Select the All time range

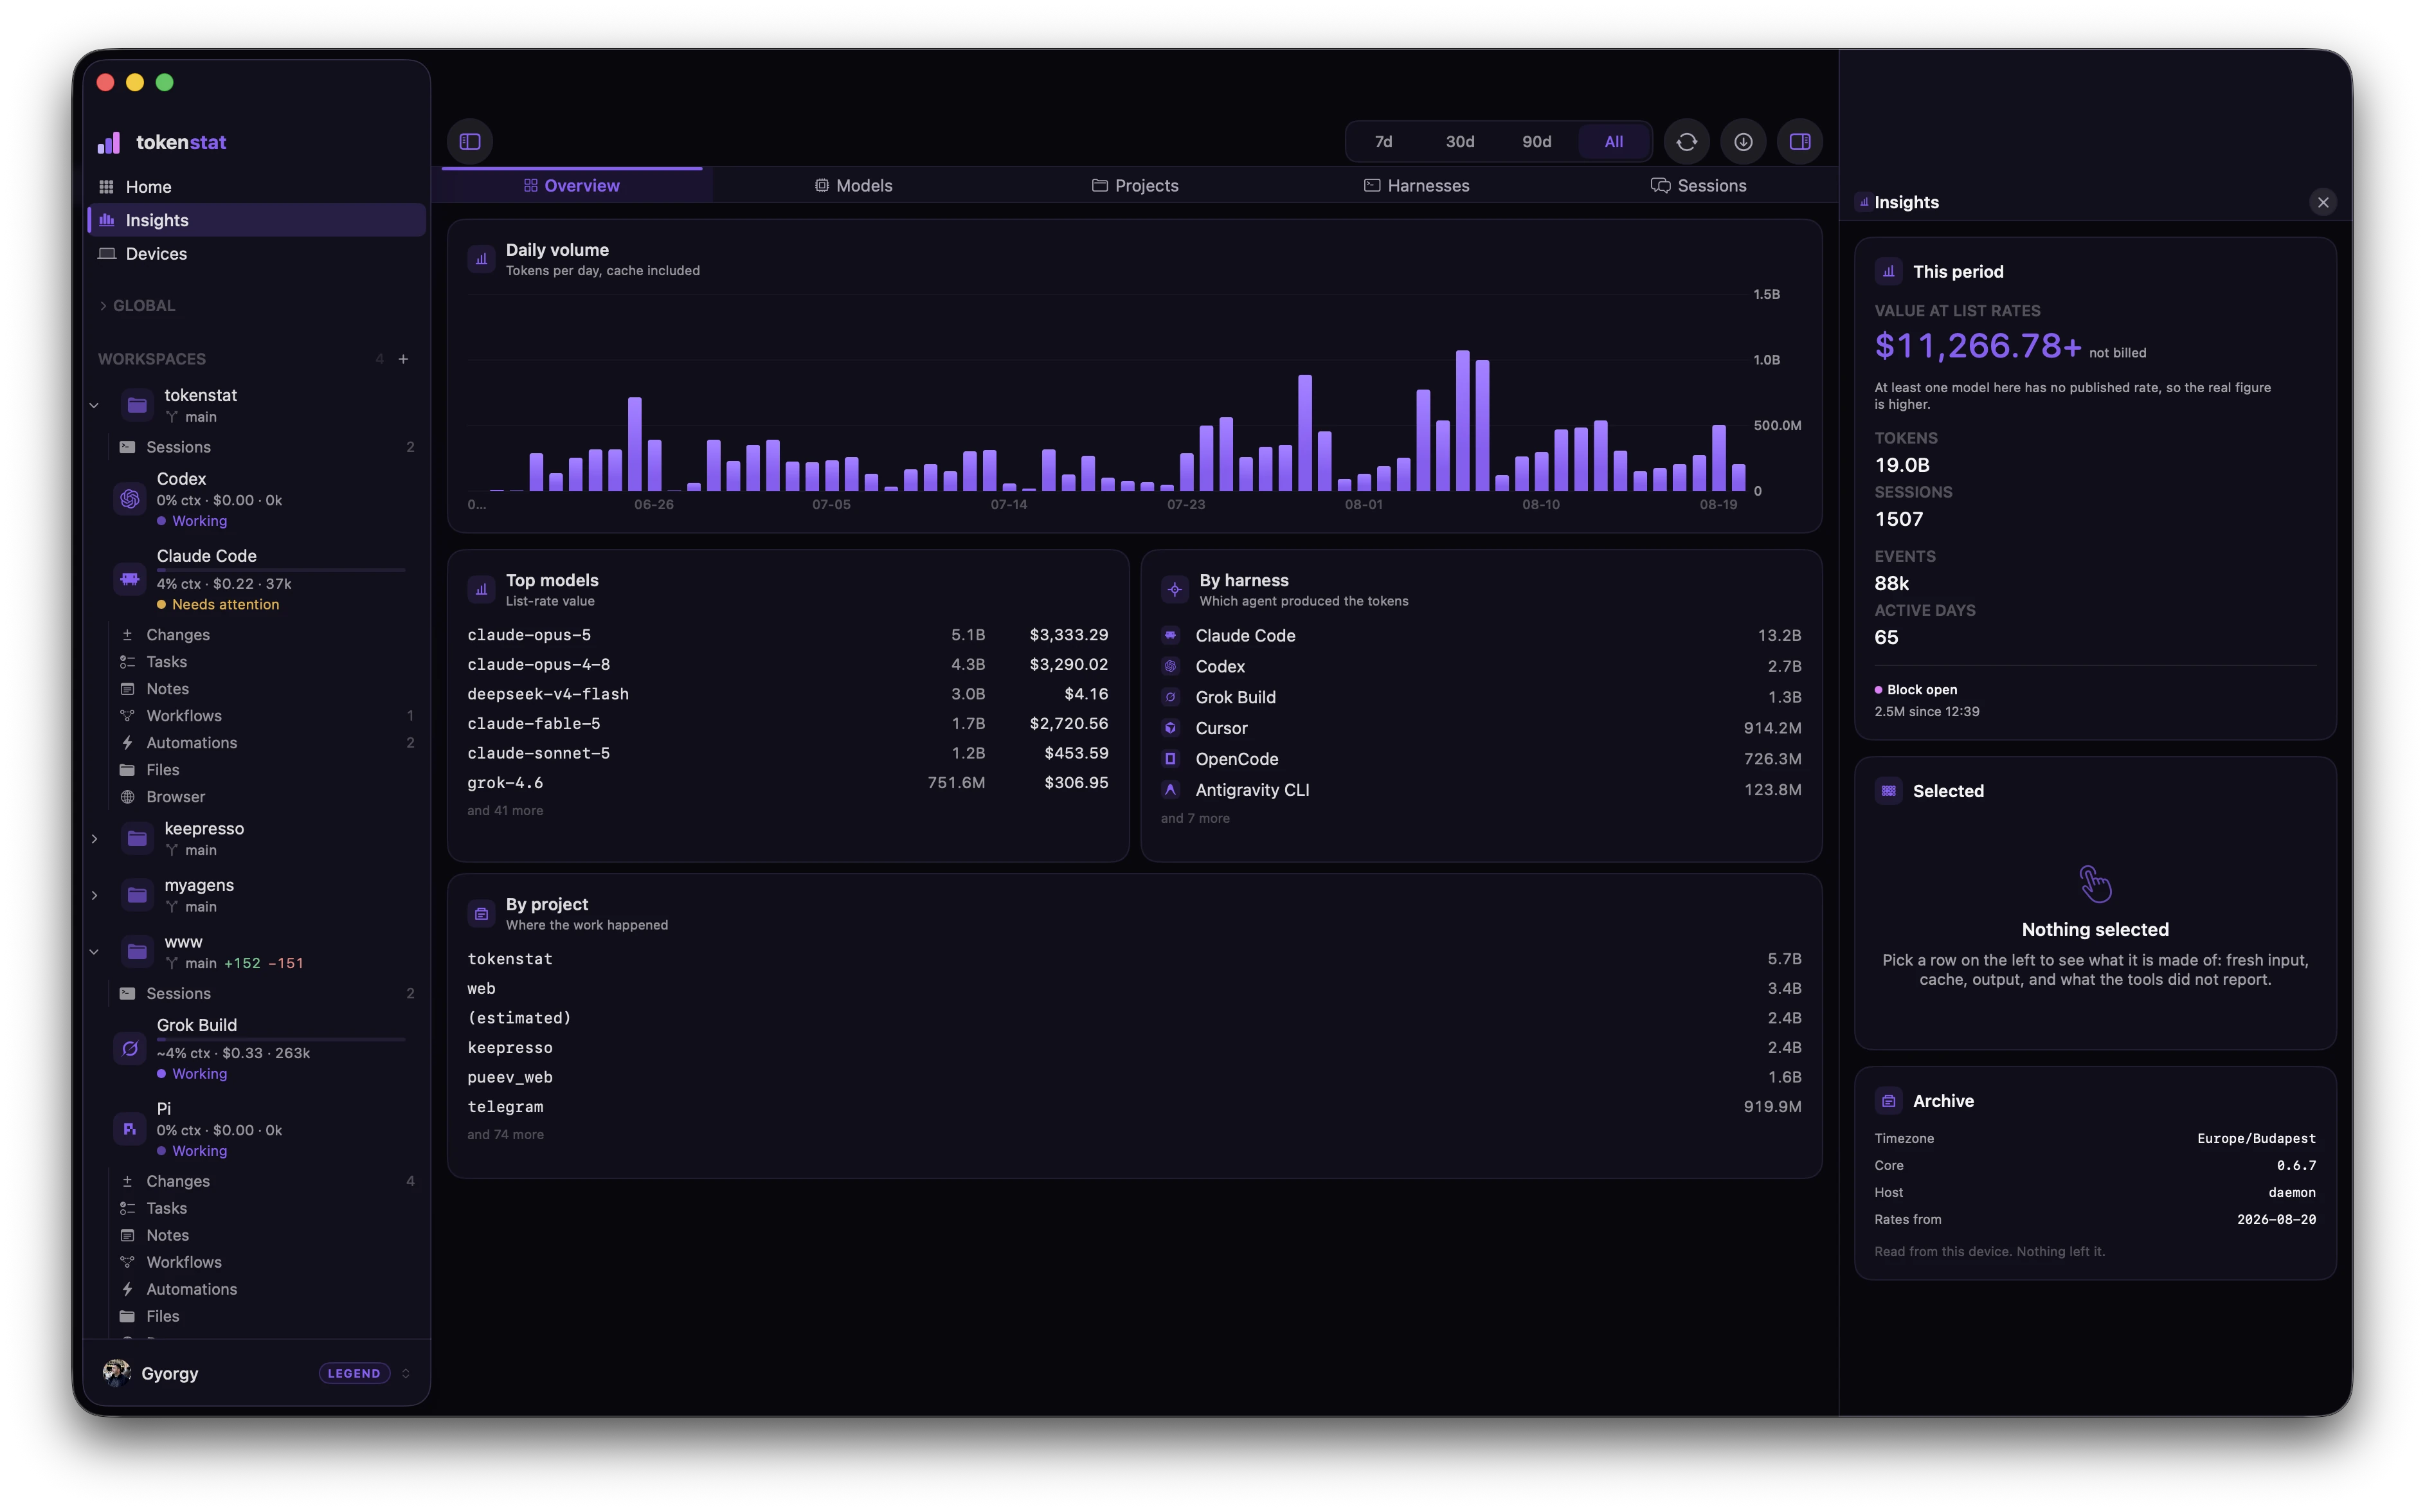[x=1614, y=141]
